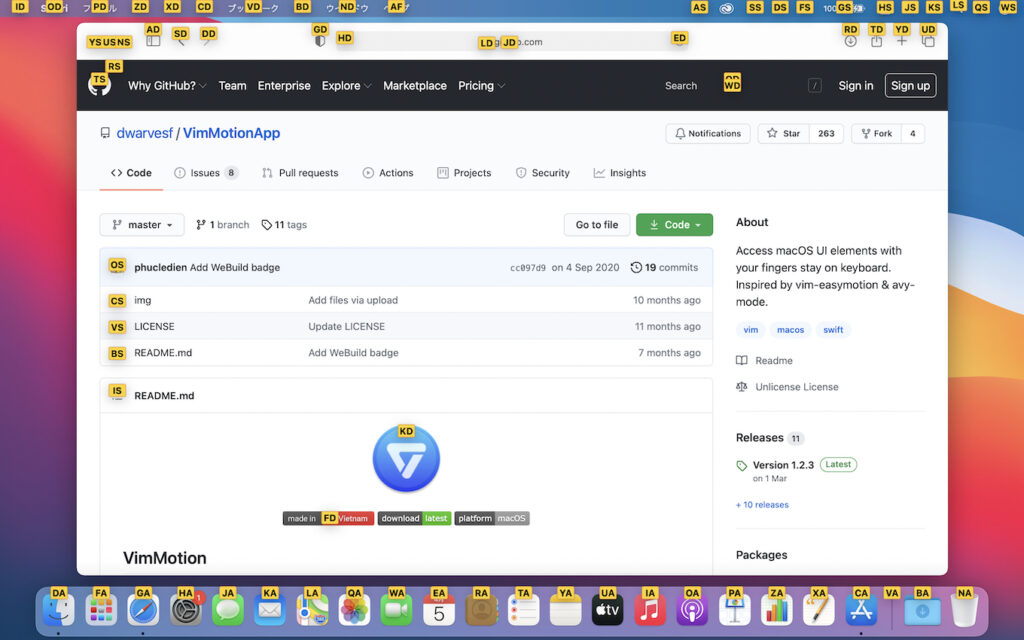The height and width of the screenshot is (640, 1024).
Task: Open Safari downloads icon in toolbar
Action: [x=850, y=42]
